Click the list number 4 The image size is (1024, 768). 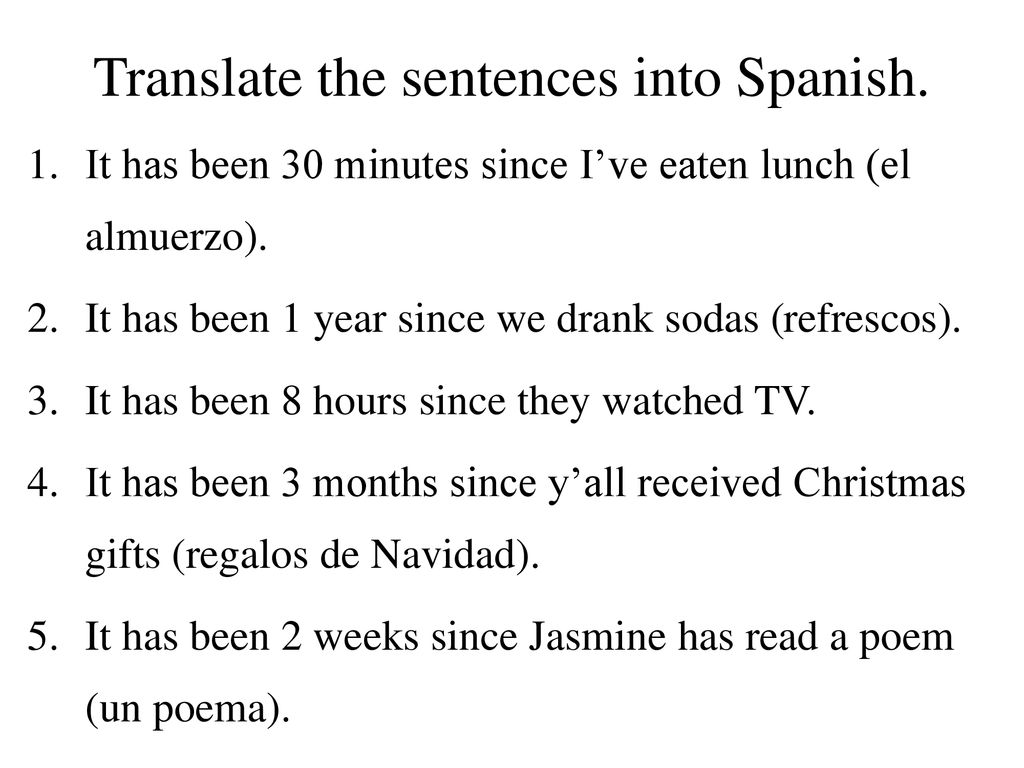point(43,483)
